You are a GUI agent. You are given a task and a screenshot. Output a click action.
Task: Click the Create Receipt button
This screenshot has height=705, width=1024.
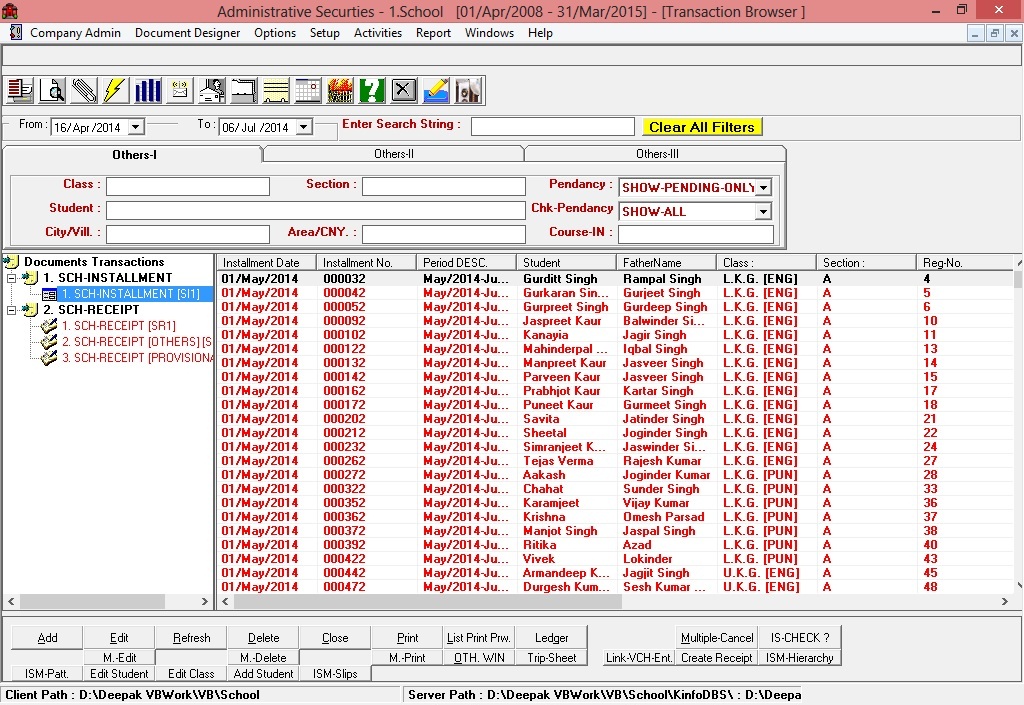click(716, 657)
